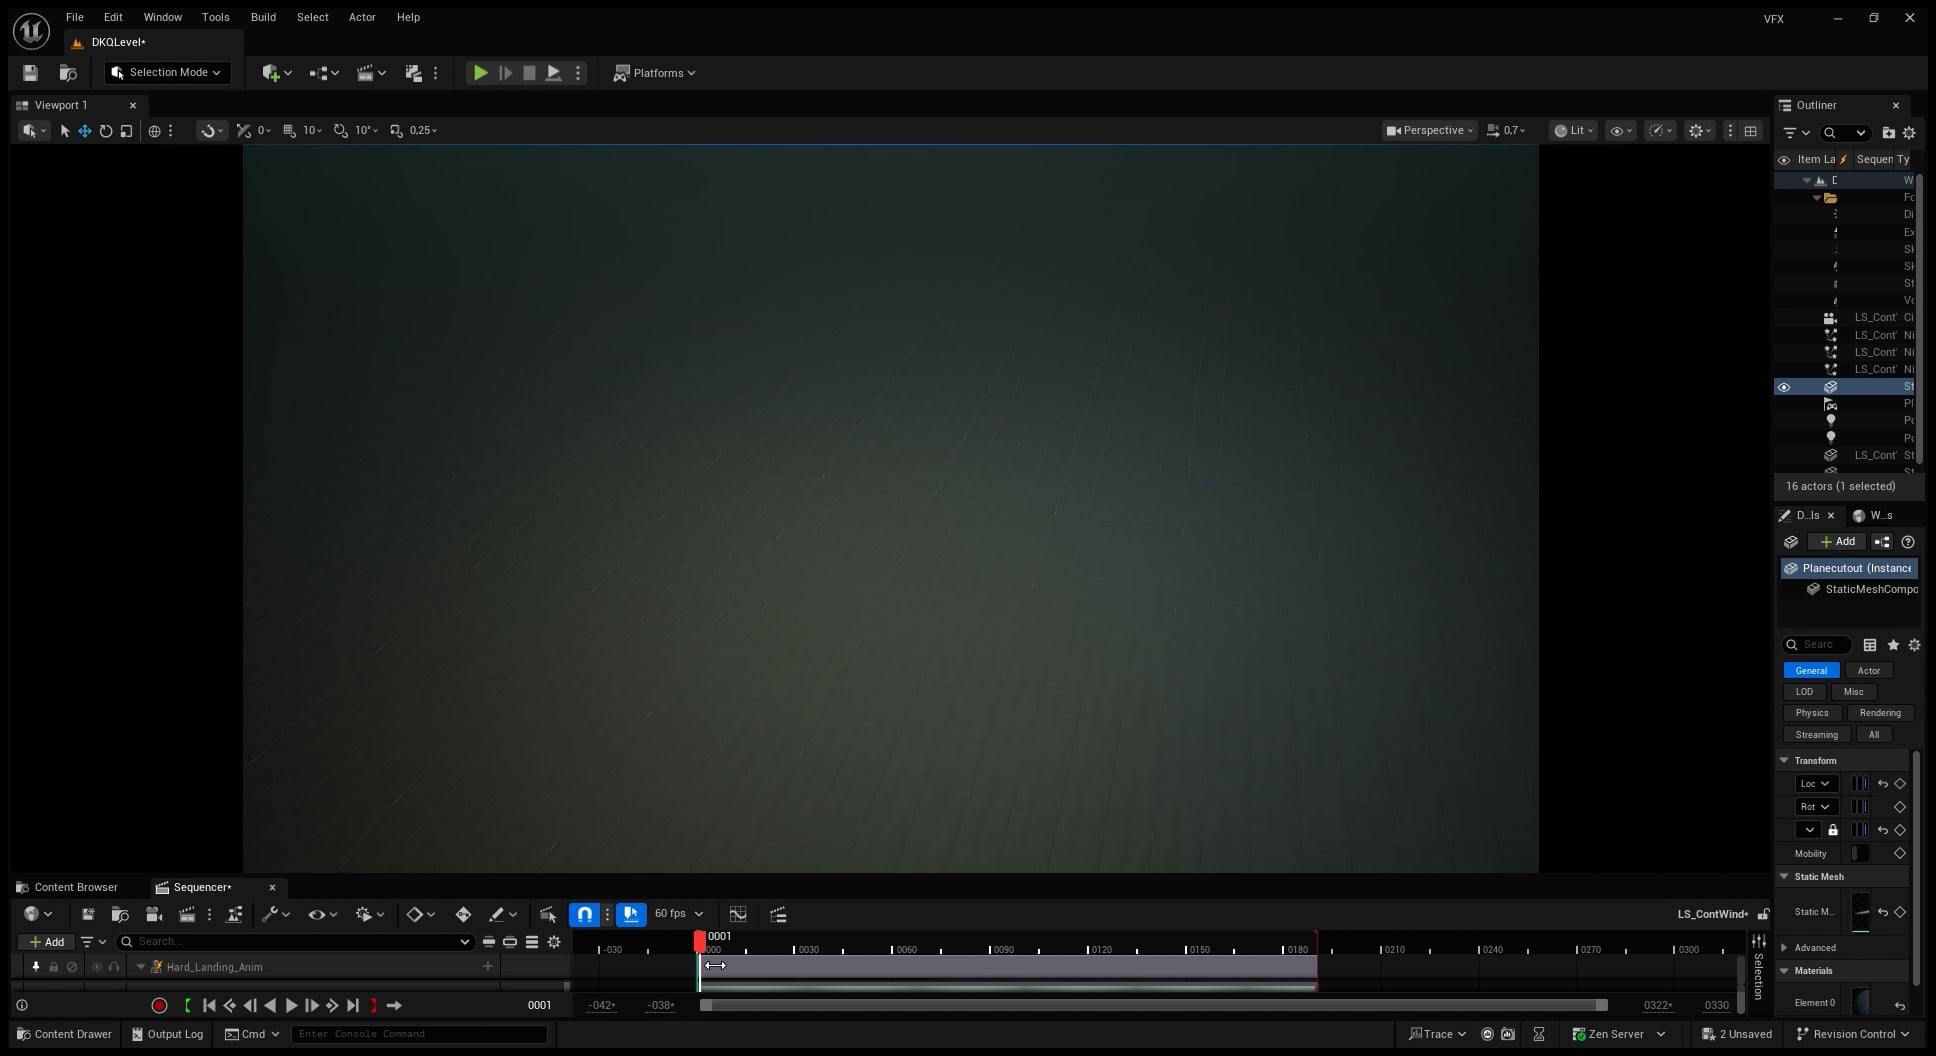This screenshot has width=1936, height=1056.
Task: Open the Details panel settings gear
Action: click(1914, 645)
